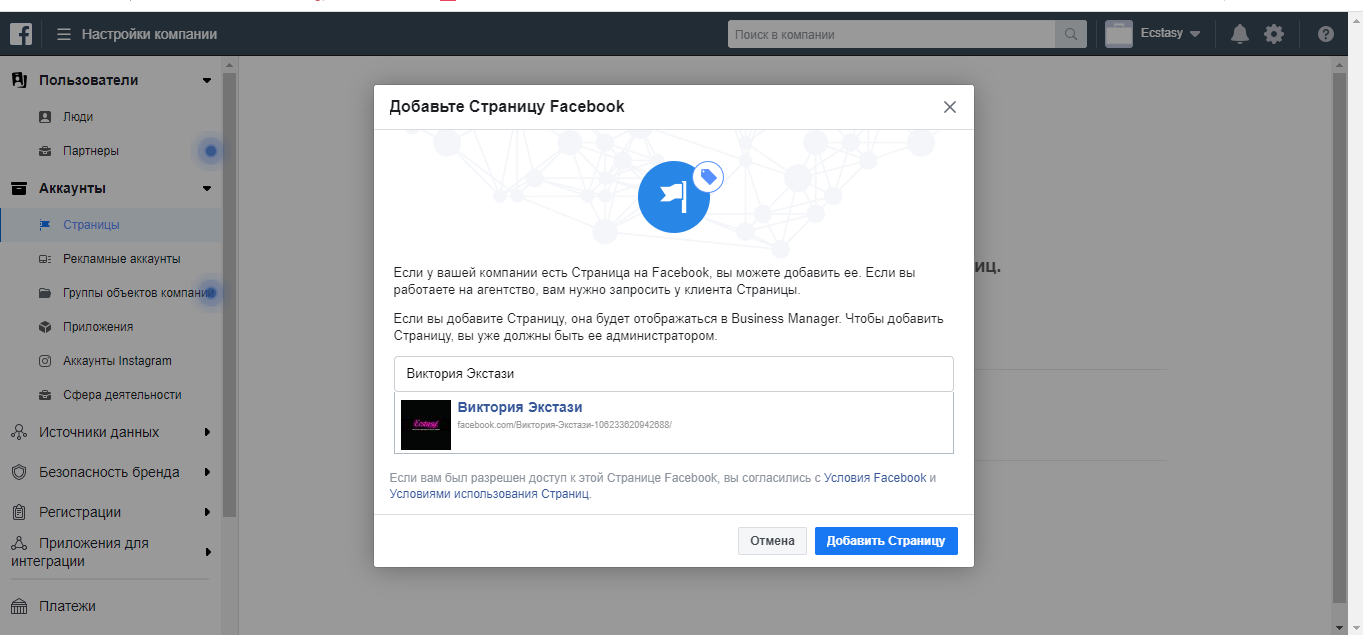Viewport: 1363px width, 635px height.
Task: Click the Пользователи section icon
Action: point(18,80)
